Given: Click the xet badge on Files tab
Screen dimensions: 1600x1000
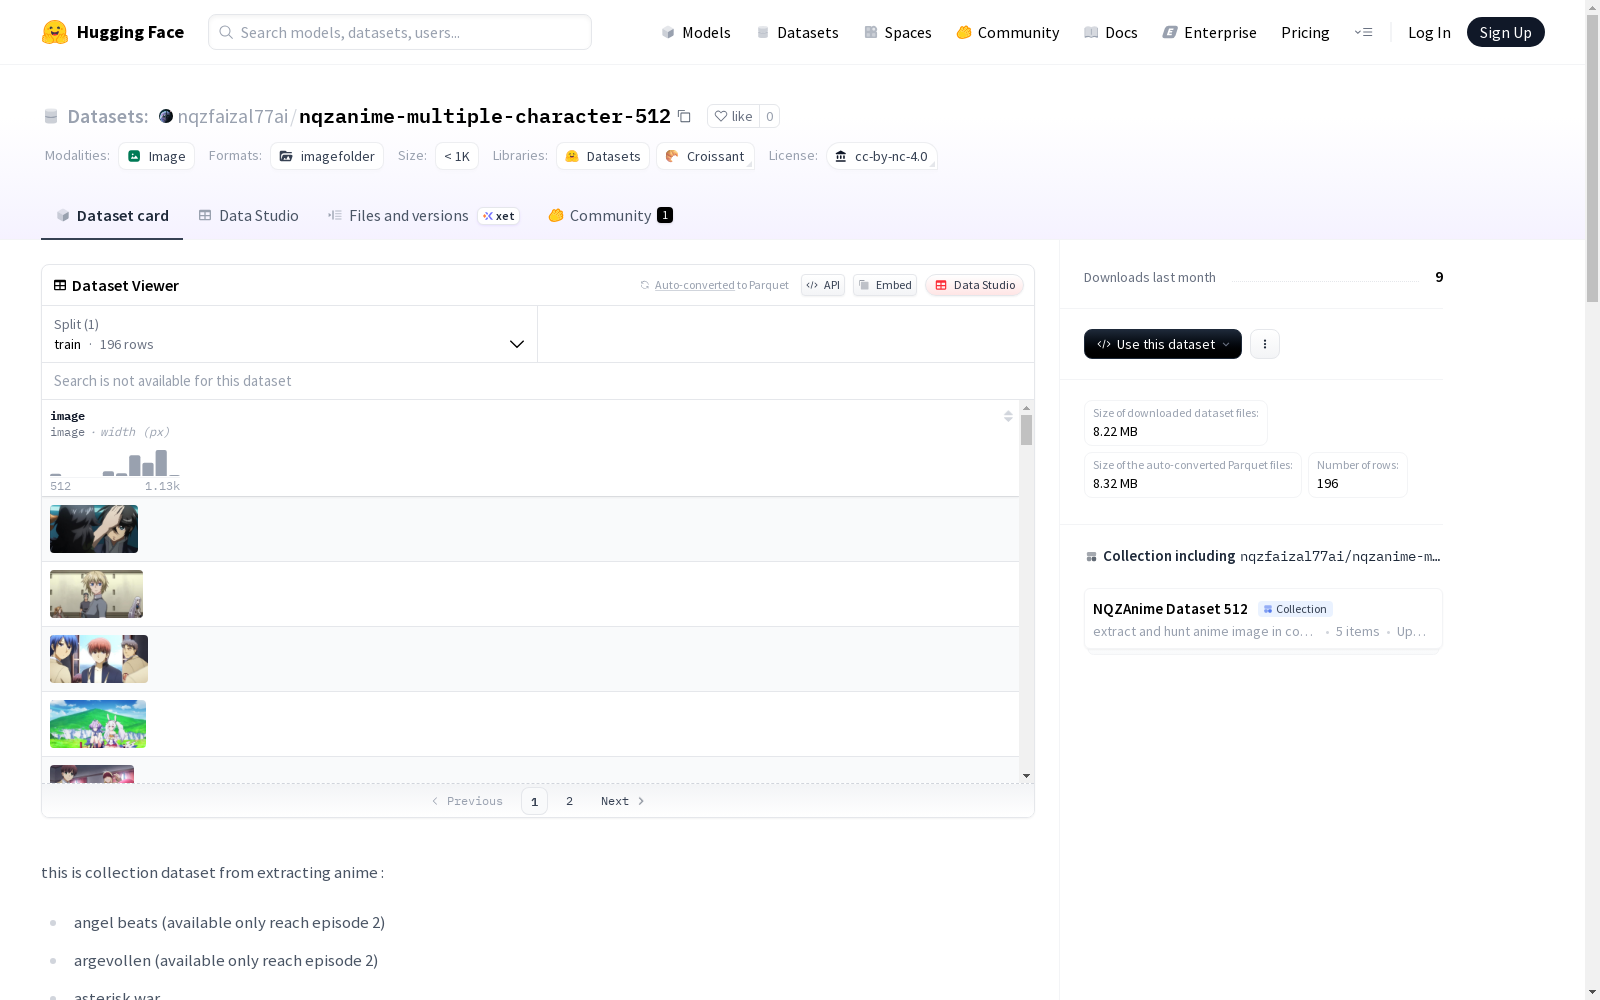Looking at the screenshot, I should pyautogui.click(x=498, y=216).
